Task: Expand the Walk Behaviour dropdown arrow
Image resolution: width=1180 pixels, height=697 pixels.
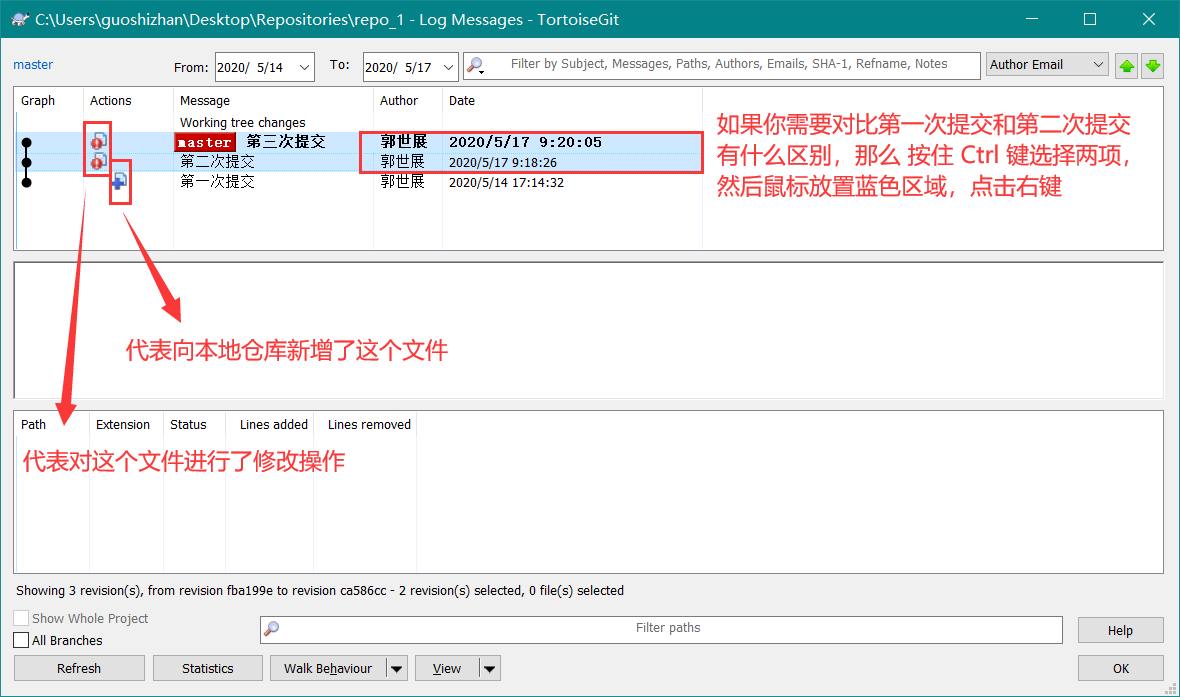Action: pos(397,669)
